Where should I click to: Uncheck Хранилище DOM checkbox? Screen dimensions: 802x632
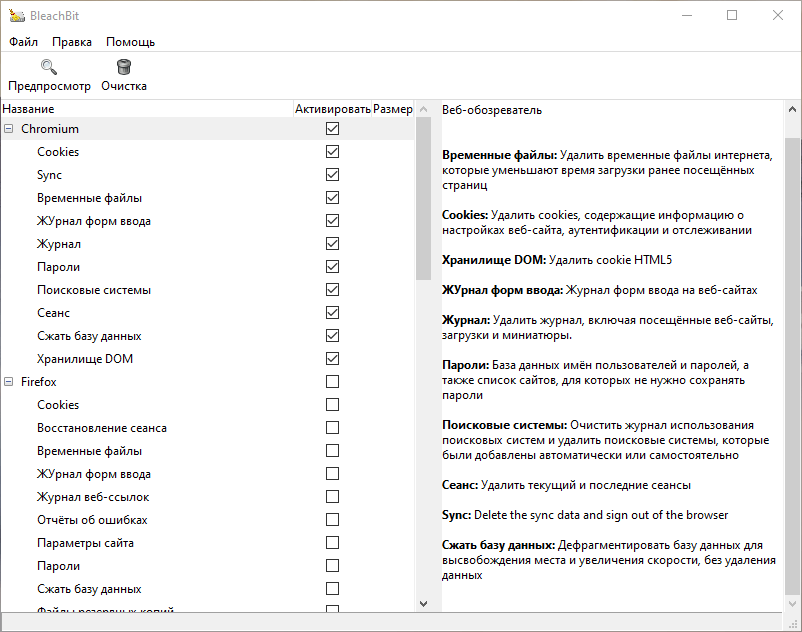coord(332,359)
